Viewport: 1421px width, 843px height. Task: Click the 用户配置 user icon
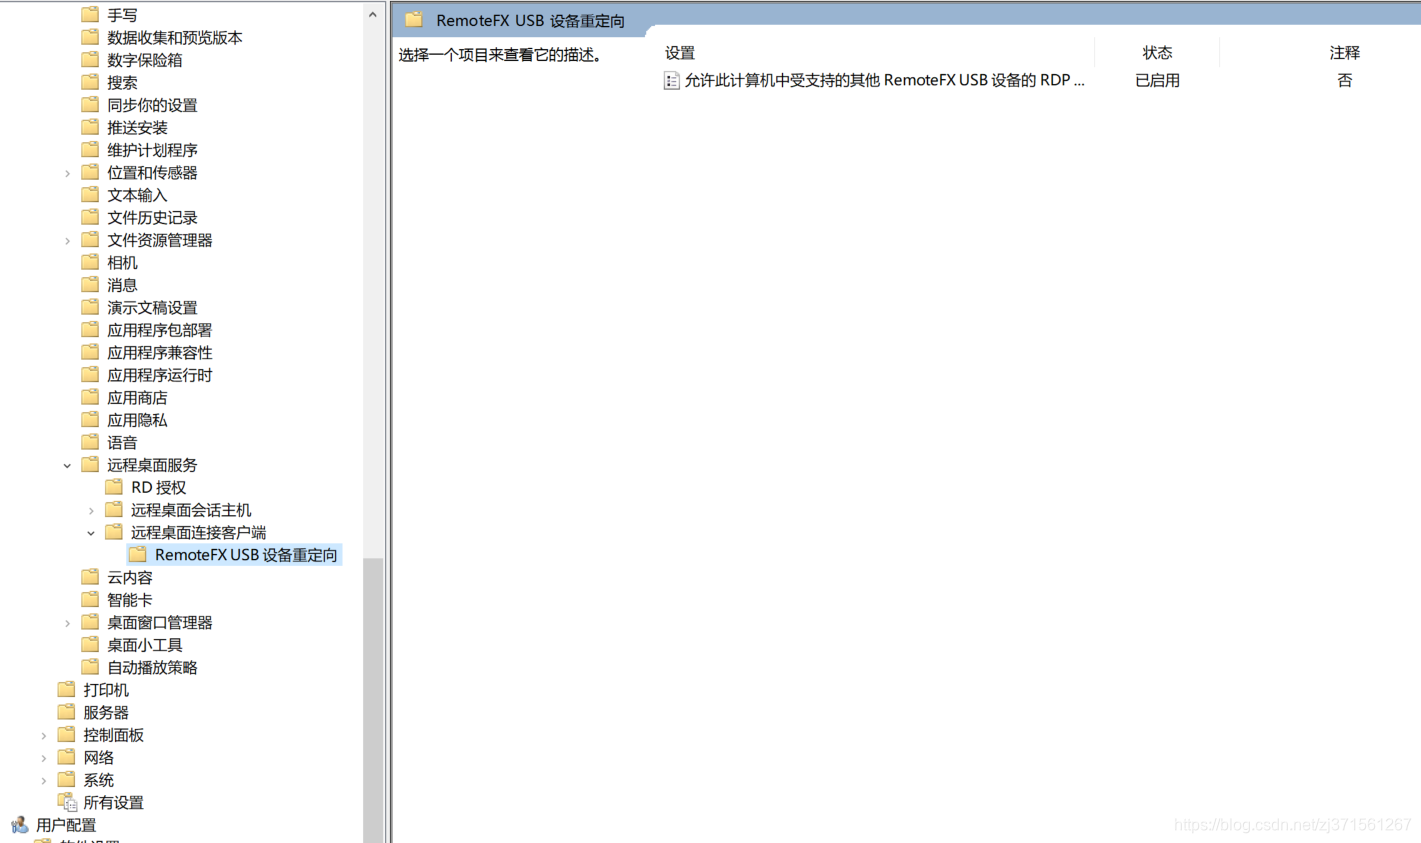tap(20, 825)
